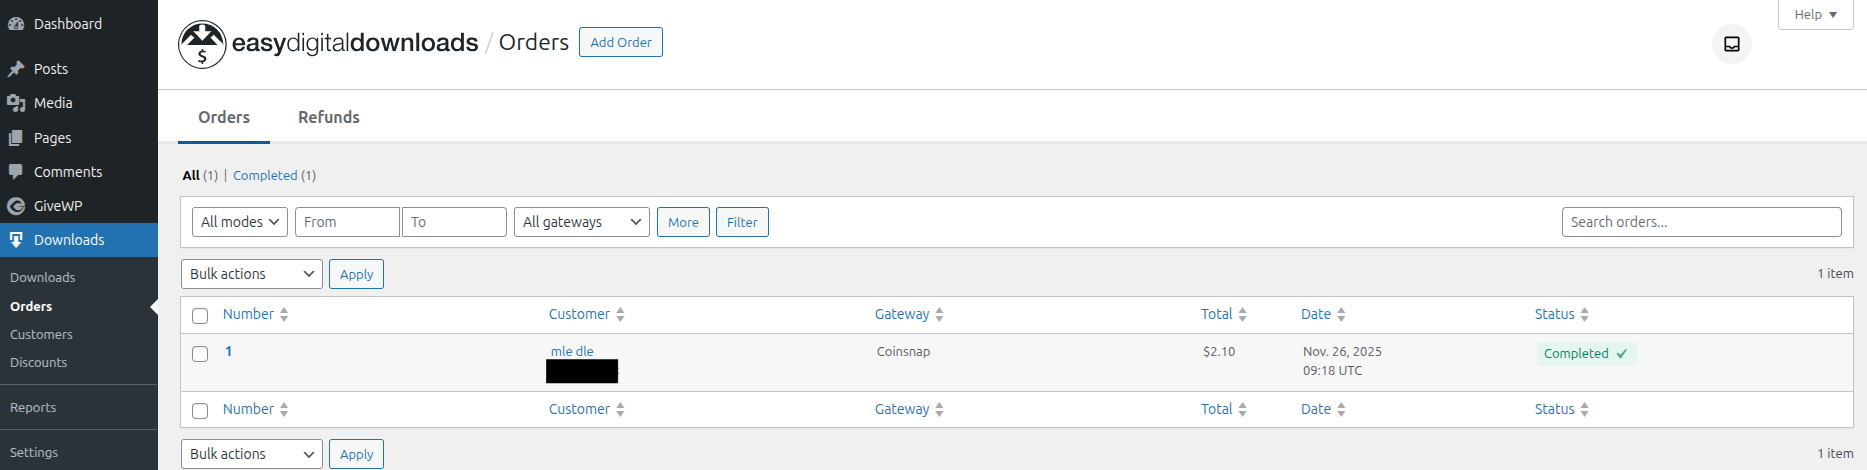This screenshot has height=470, width=1867.
Task: Focus the Search orders input field
Action: (1701, 222)
